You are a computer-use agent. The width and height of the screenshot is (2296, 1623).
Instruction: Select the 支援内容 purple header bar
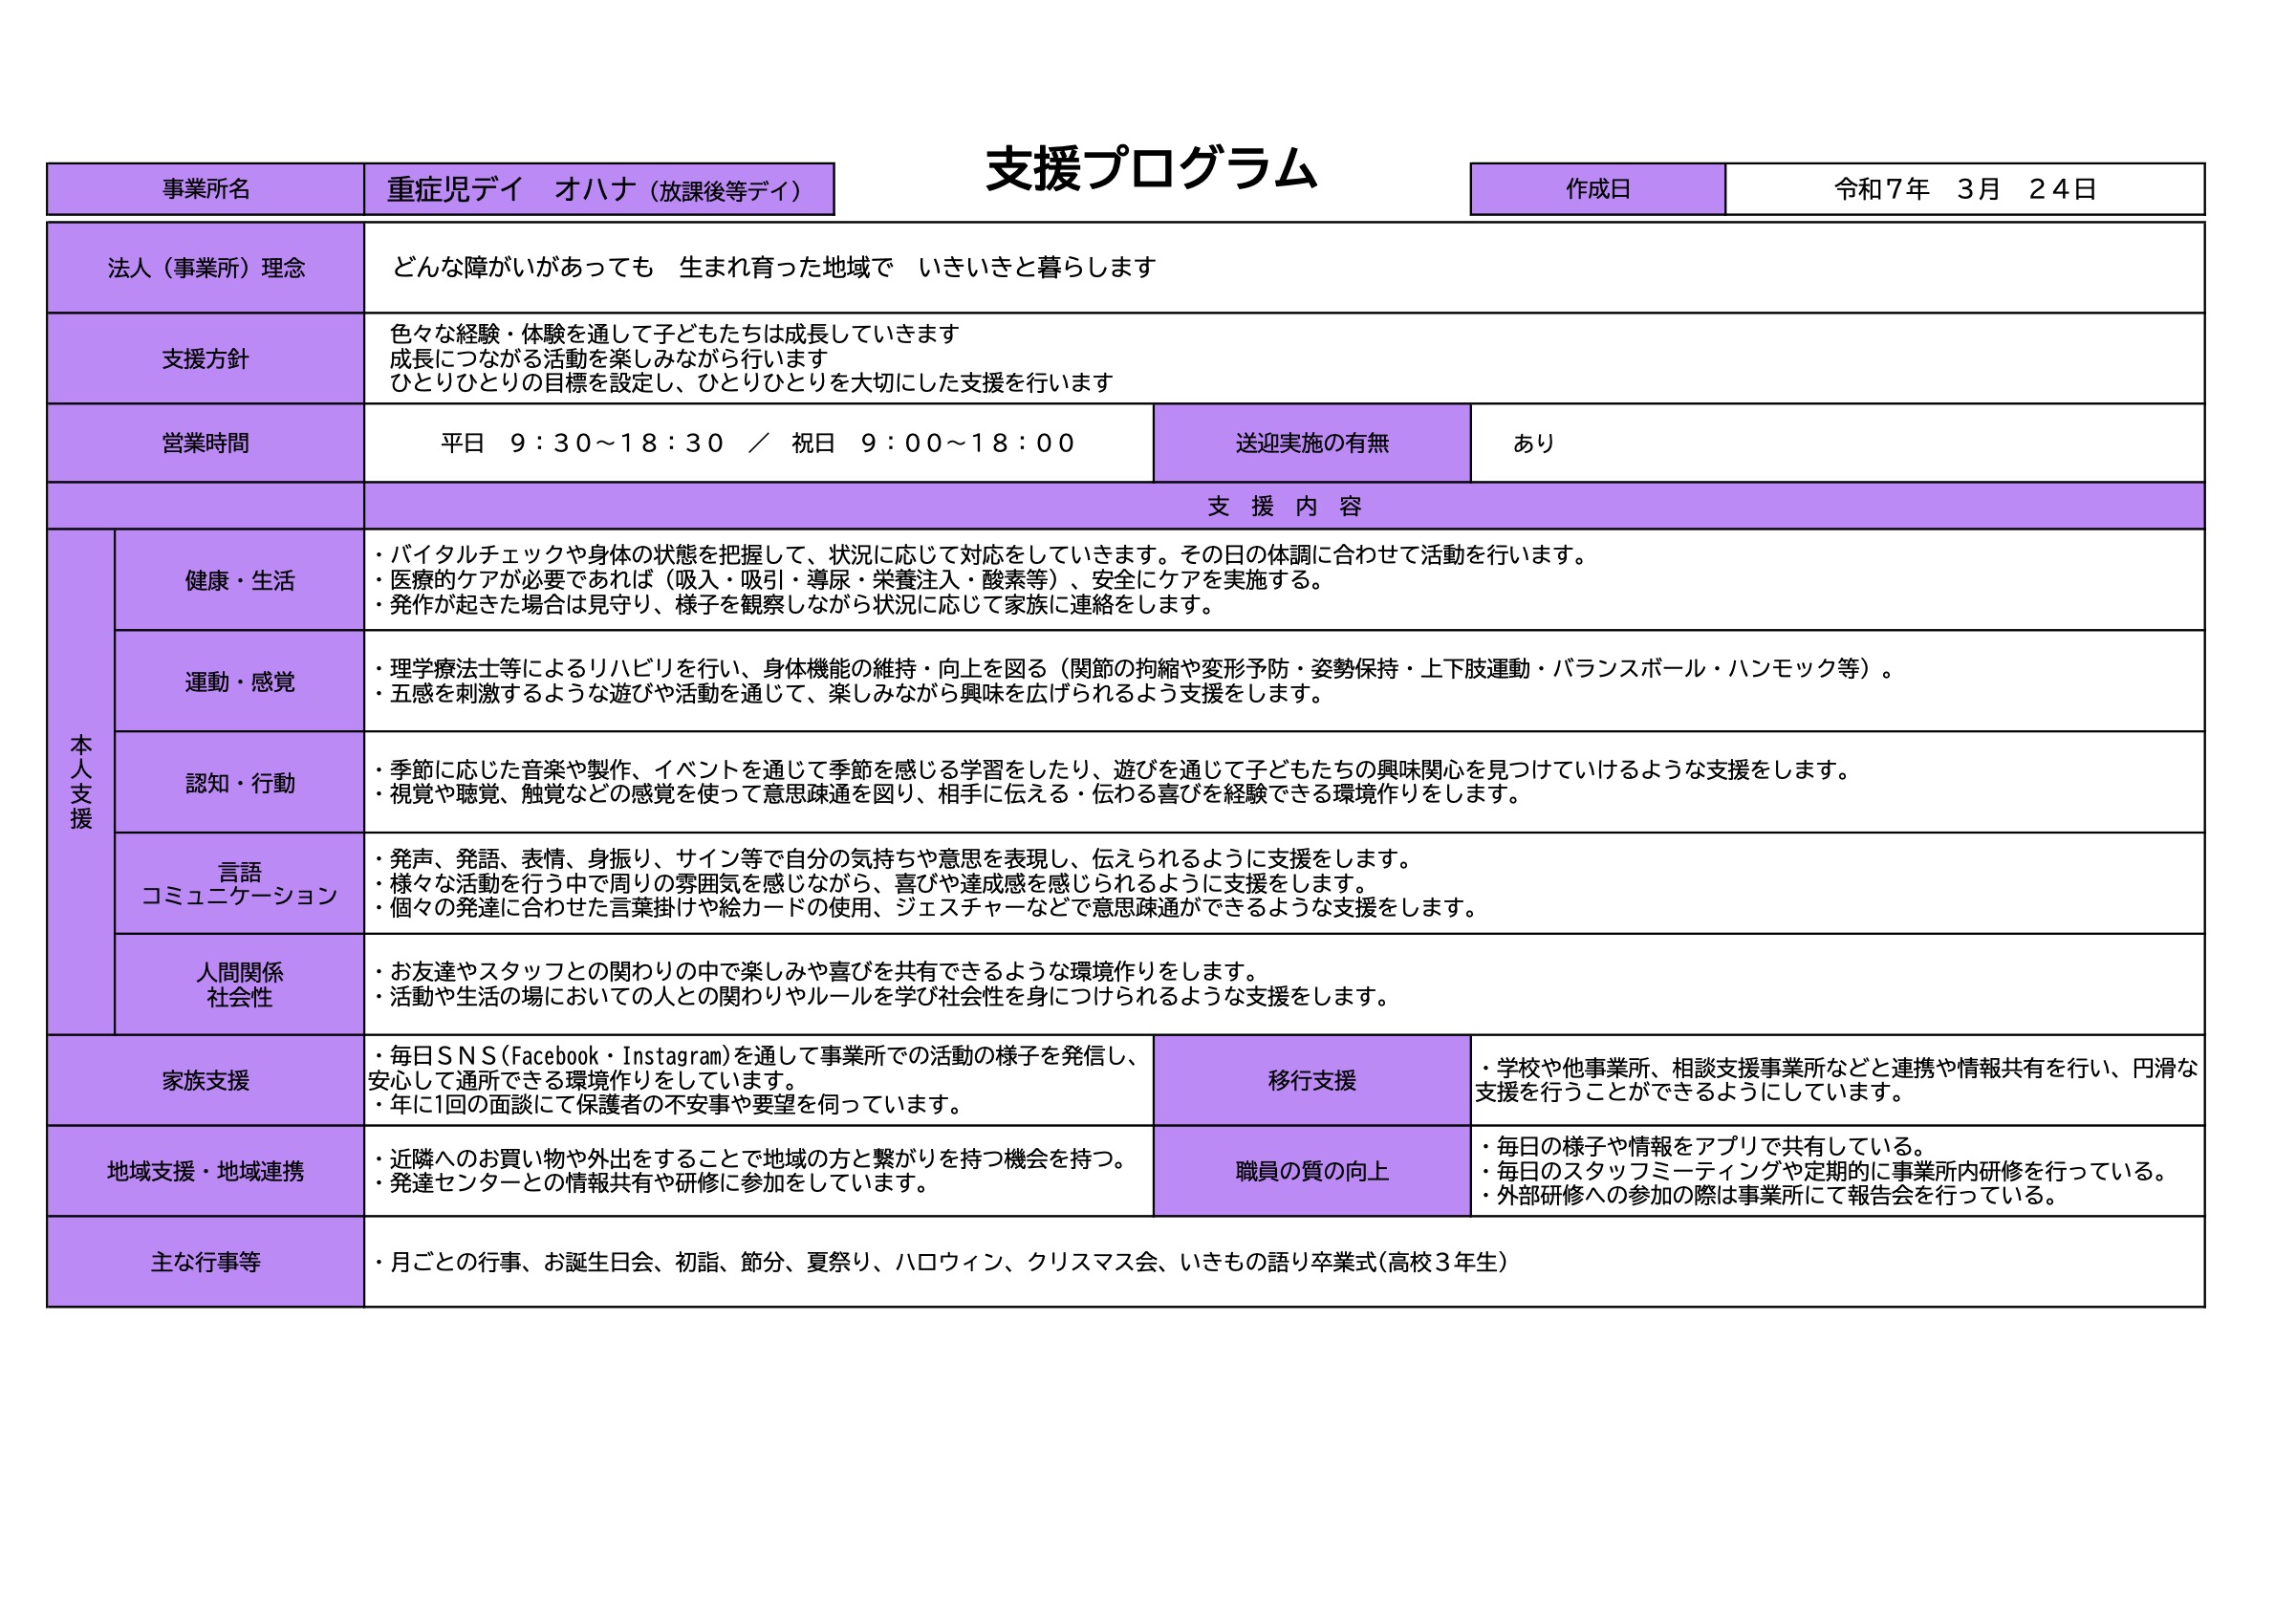pyautogui.click(x=1284, y=506)
